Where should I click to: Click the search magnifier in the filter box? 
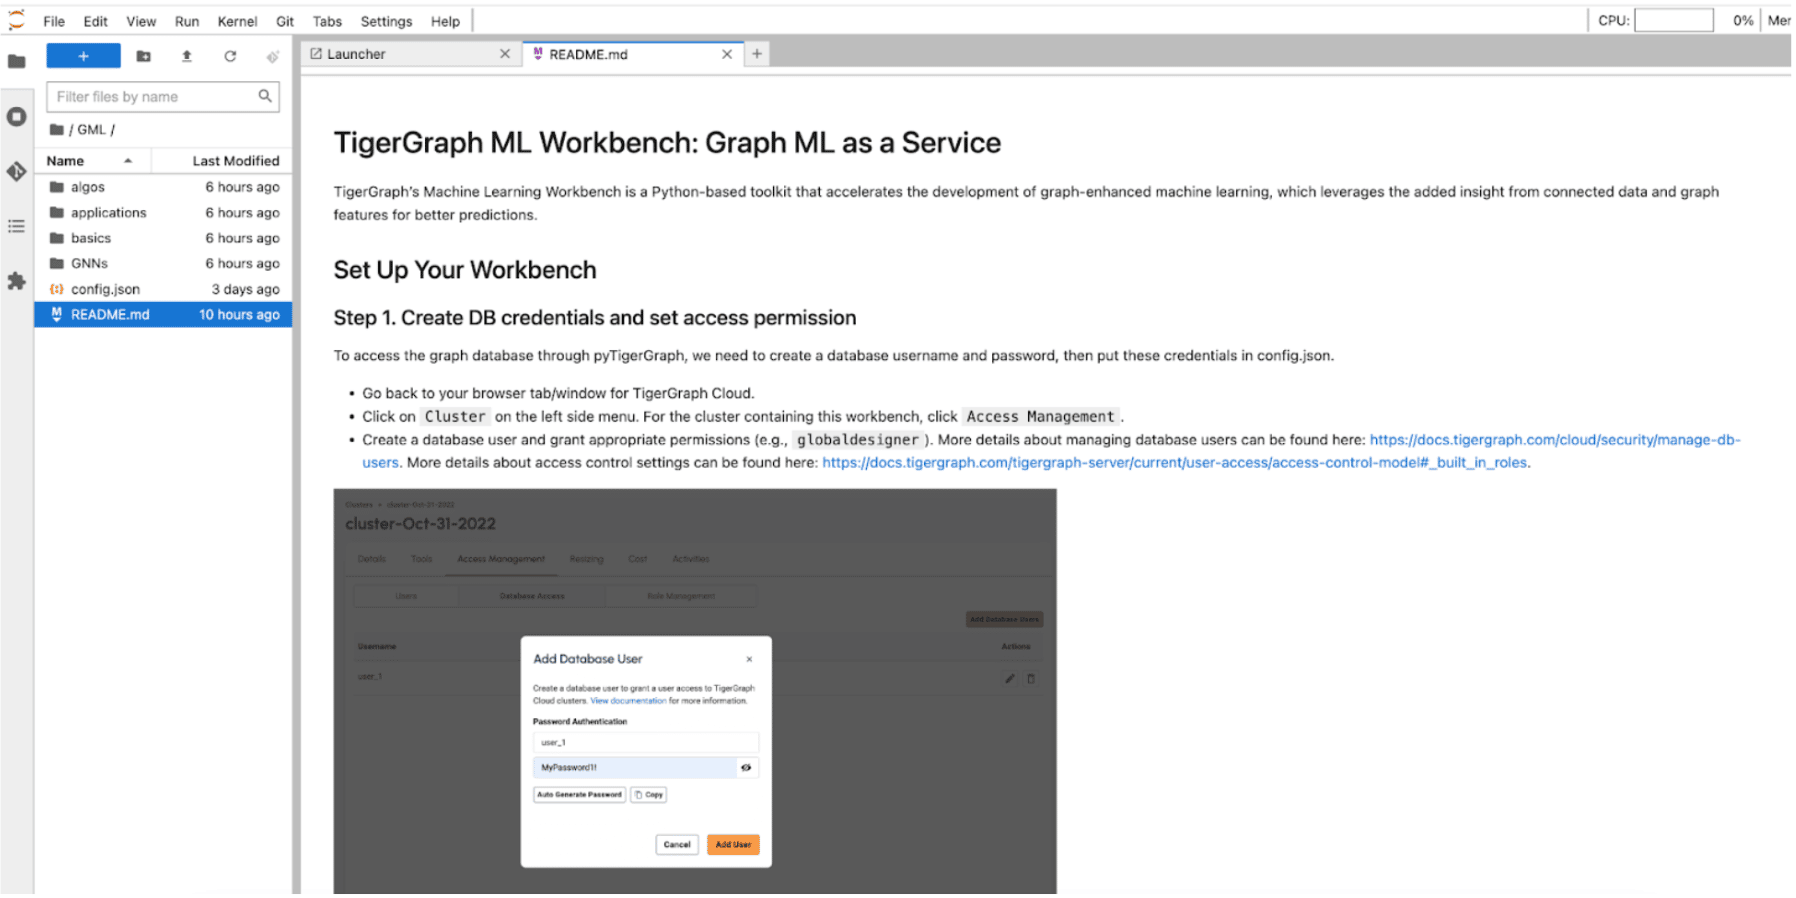[265, 96]
